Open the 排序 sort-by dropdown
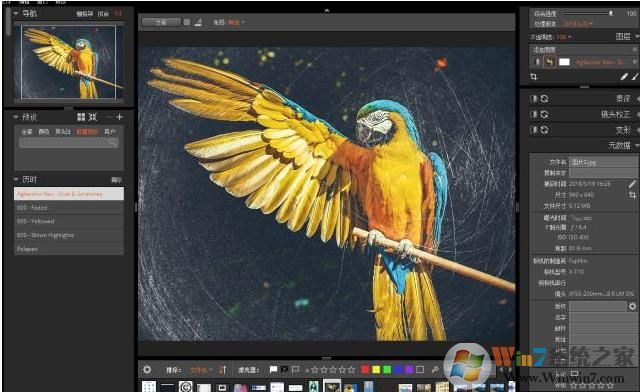The height and width of the screenshot is (392, 641). tap(201, 370)
